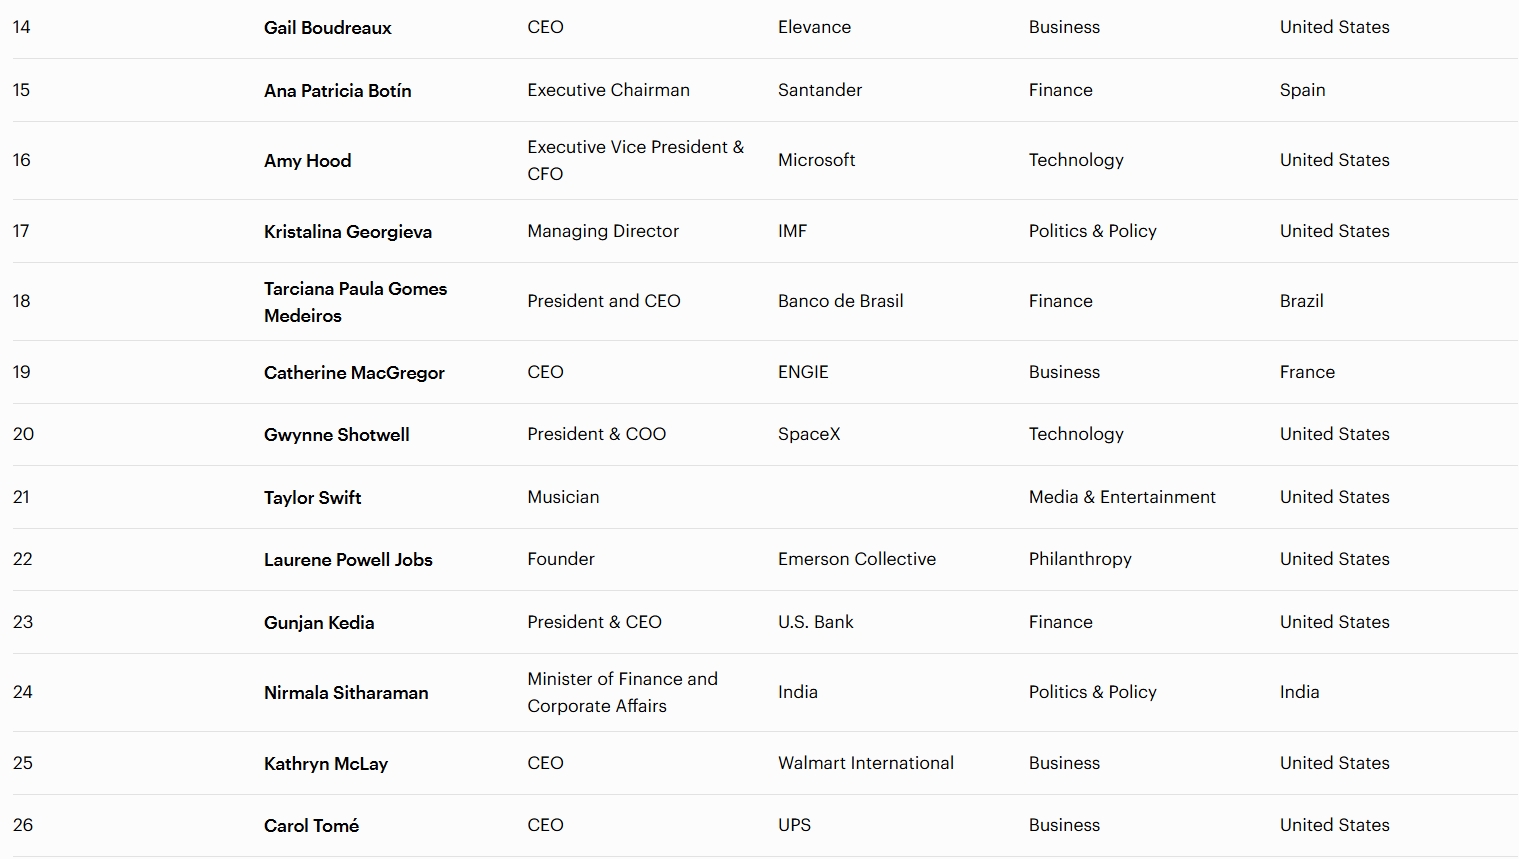The width and height of the screenshot is (1519, 859).
Task: Click Gwynne Shotwell's name
Action: pyautogui.click(x=336, y=435)
